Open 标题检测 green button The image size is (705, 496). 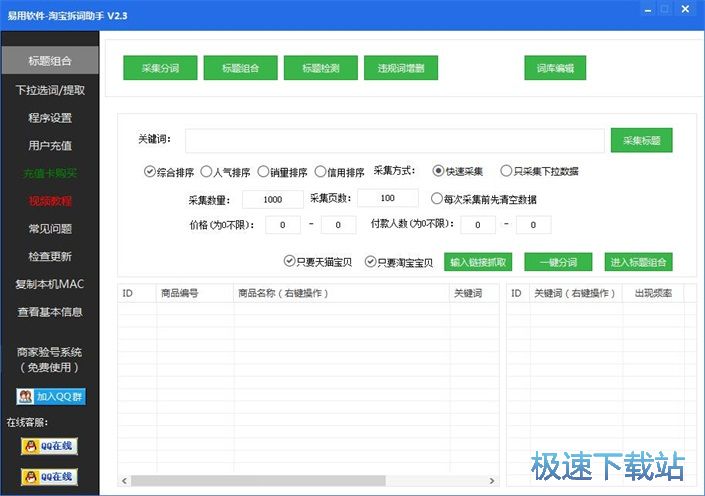coord(321,68)
